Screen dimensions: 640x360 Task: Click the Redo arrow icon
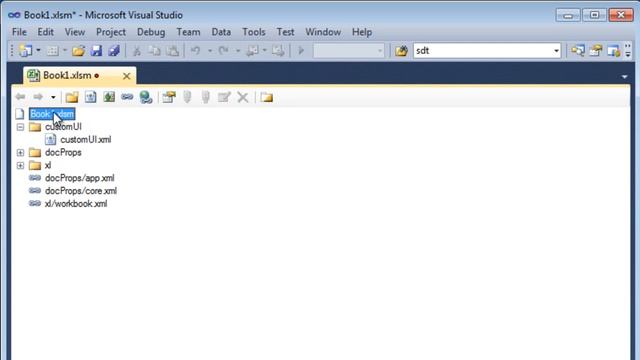(223, 51)
